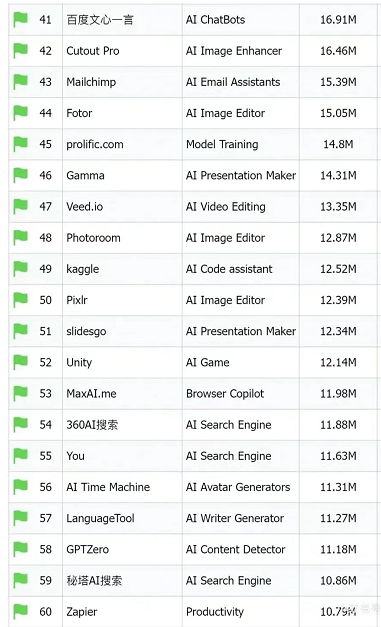The height and width of the screenshot is (627, 381).
Task: Click the green flag beside rank 41
Action: click(21, 20)
